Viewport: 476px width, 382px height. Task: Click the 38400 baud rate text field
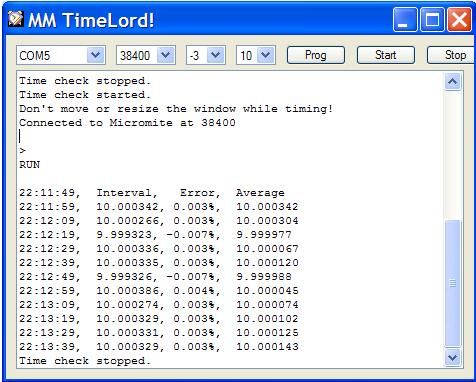pos(137,55)
